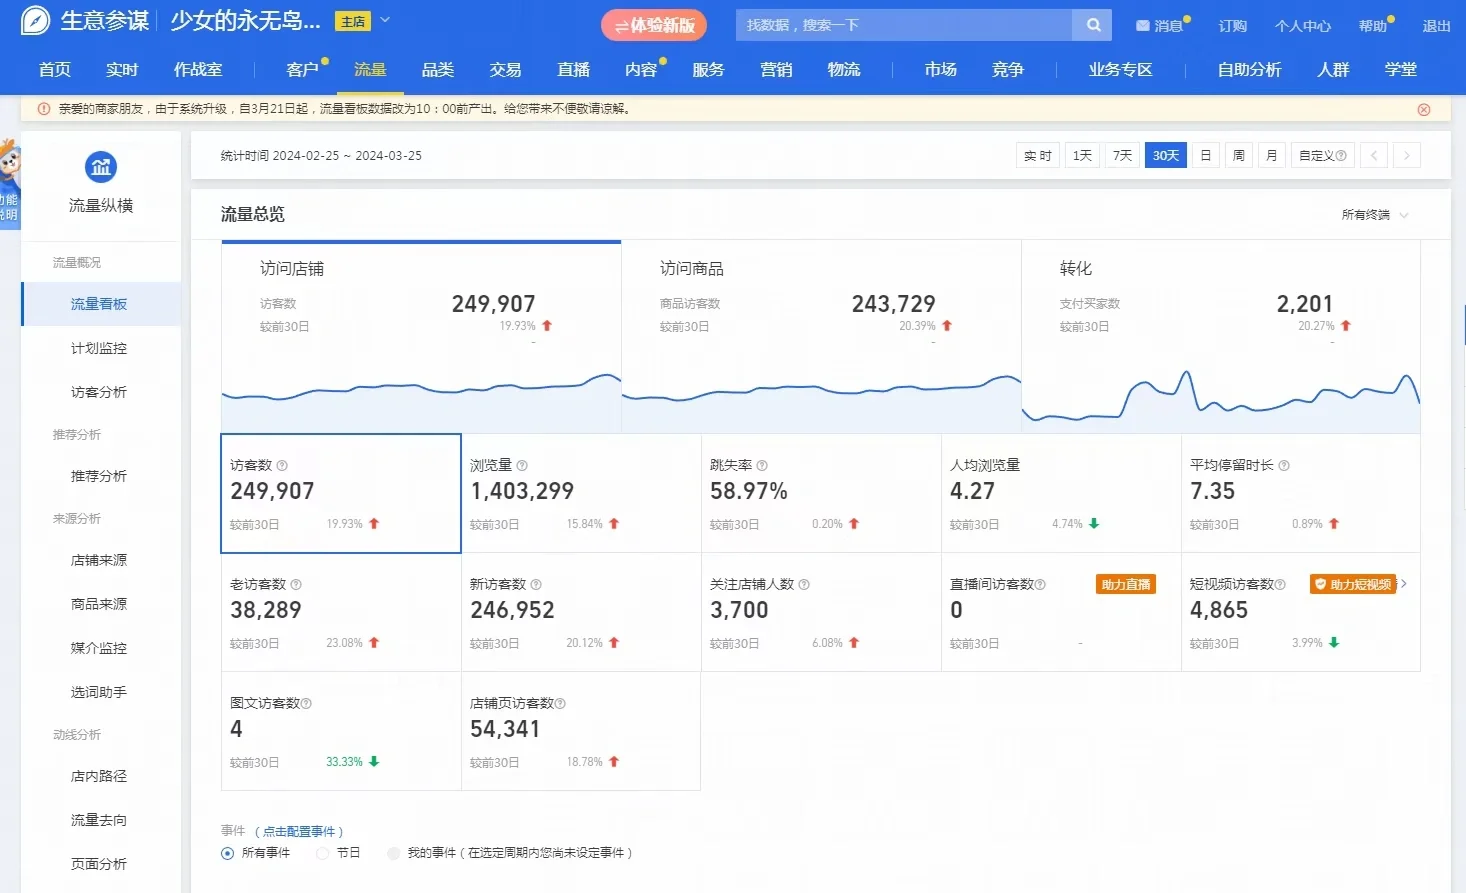This screenshot has height=893, width=1466.
Task: Select the 所有事件 radio button
Action: [228, 853]
